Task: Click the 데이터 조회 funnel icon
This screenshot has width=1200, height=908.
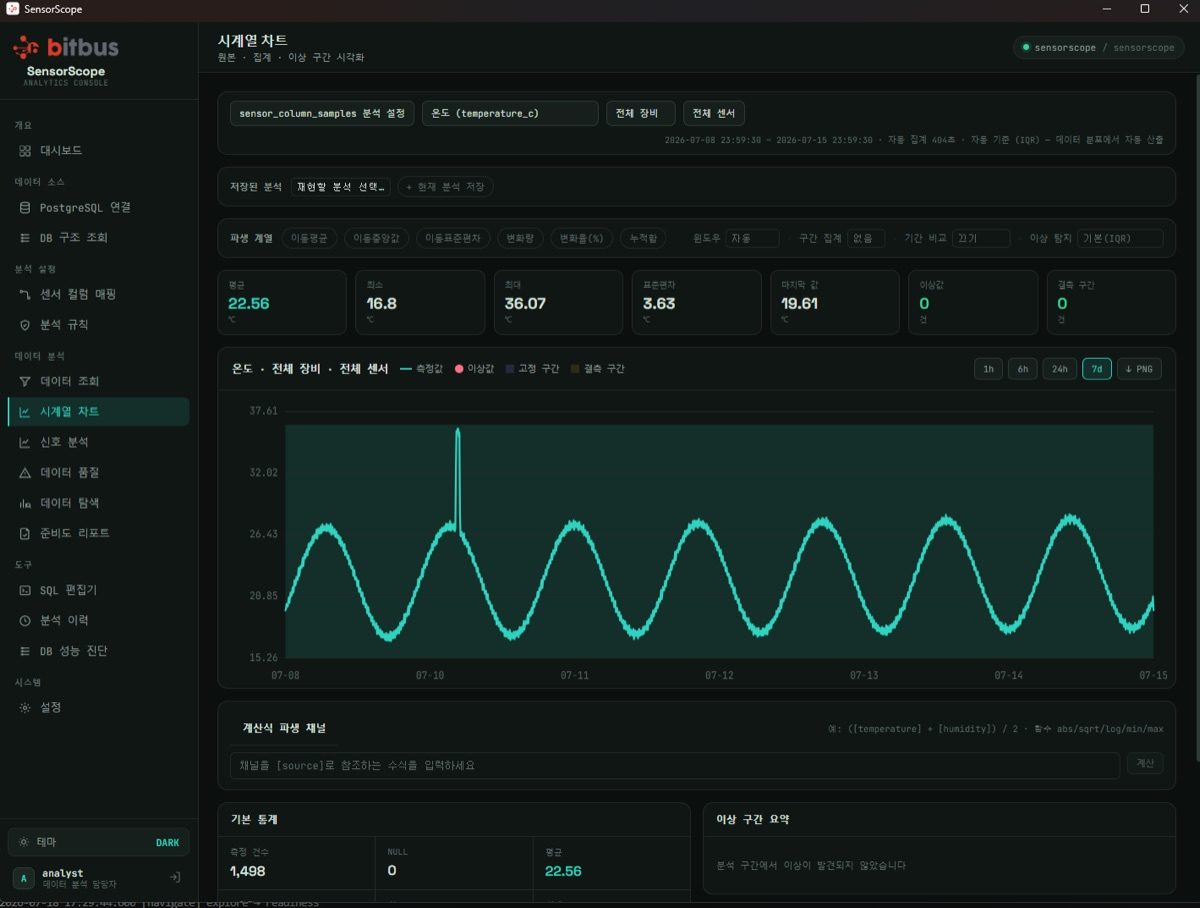Action: [25, 381]
